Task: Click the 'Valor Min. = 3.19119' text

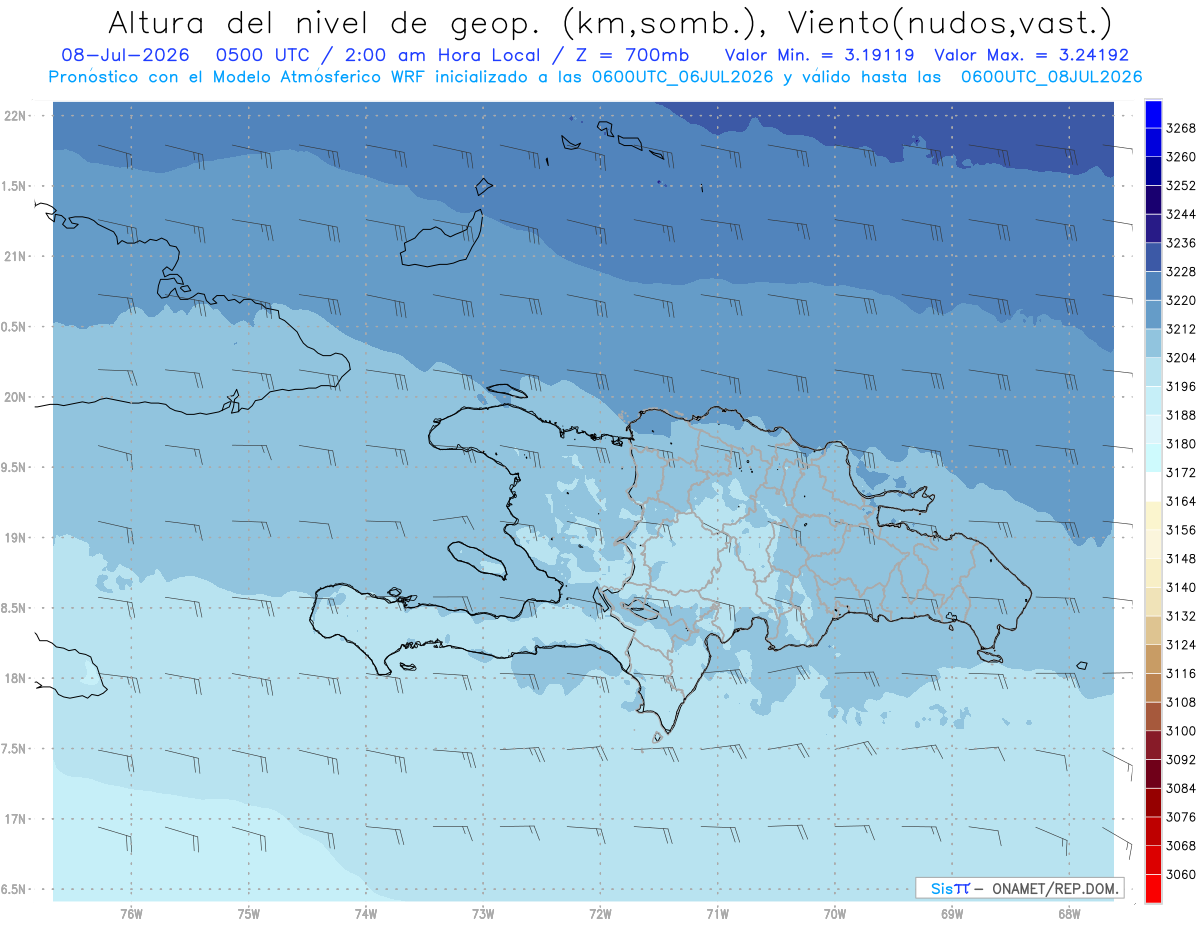Action: pos(822,55)
